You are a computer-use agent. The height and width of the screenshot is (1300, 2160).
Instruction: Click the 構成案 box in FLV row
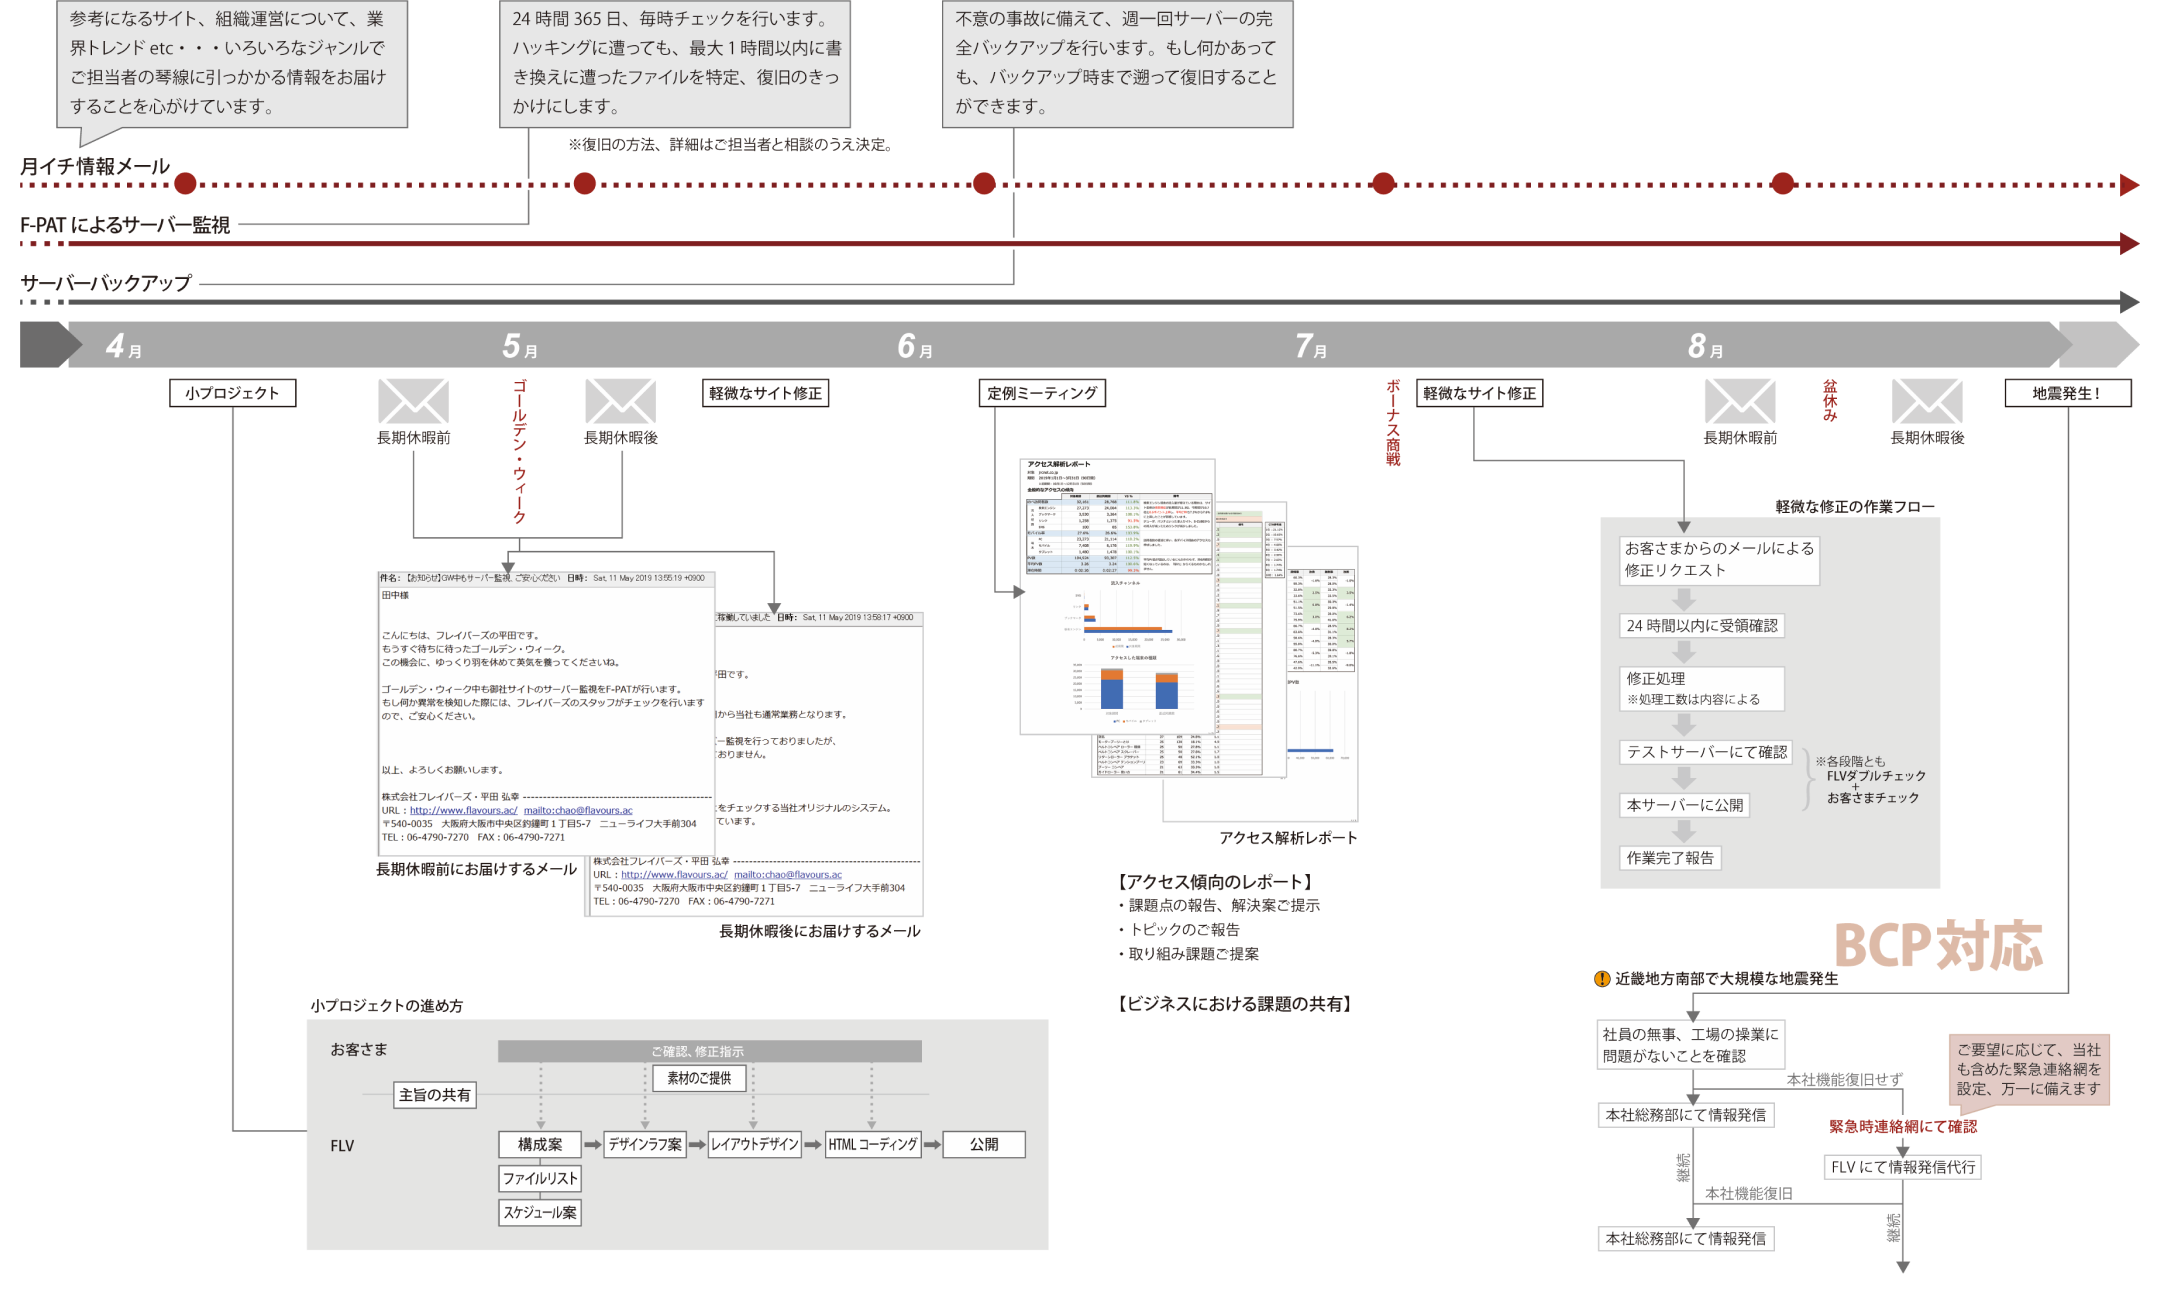pyautogui.click(x=540, y=1144)
